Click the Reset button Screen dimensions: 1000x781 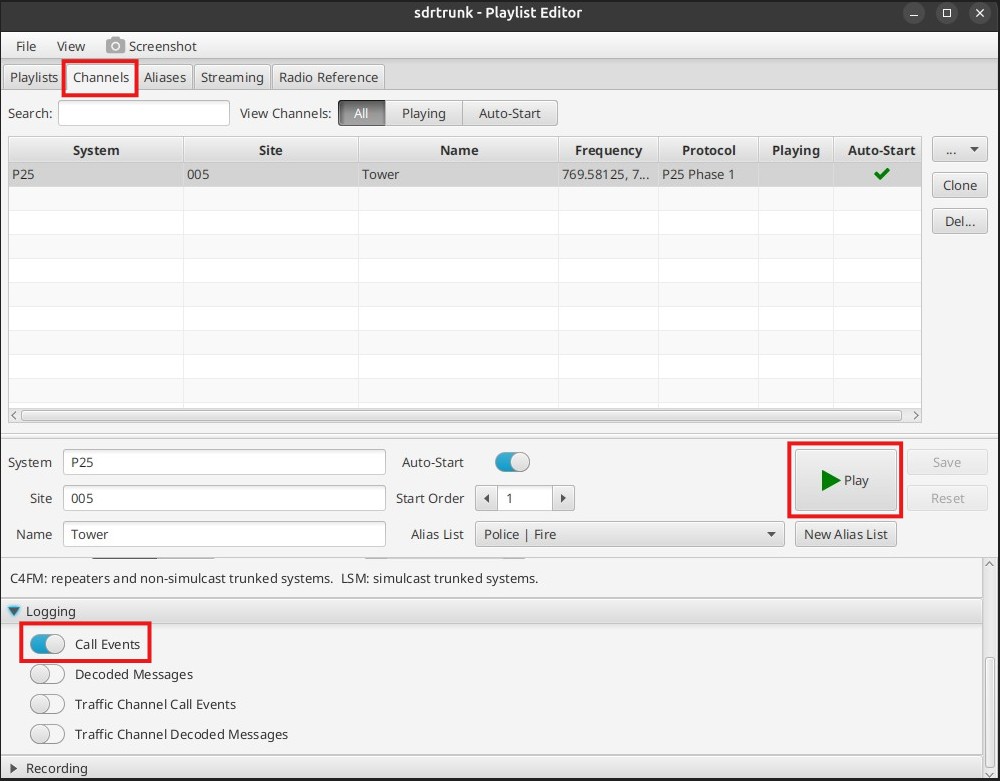tap(947, 498)
